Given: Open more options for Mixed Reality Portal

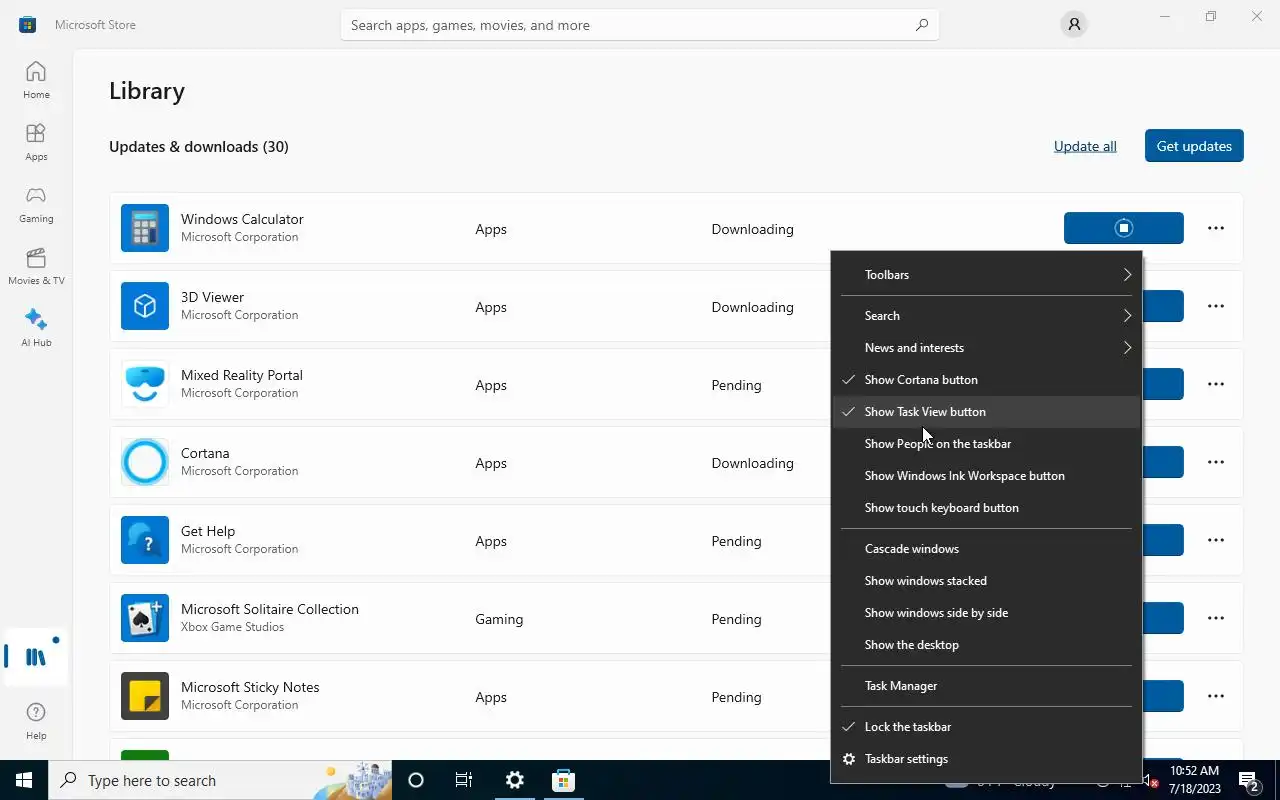Looking at the screenshot, I should coord(1216,384).
